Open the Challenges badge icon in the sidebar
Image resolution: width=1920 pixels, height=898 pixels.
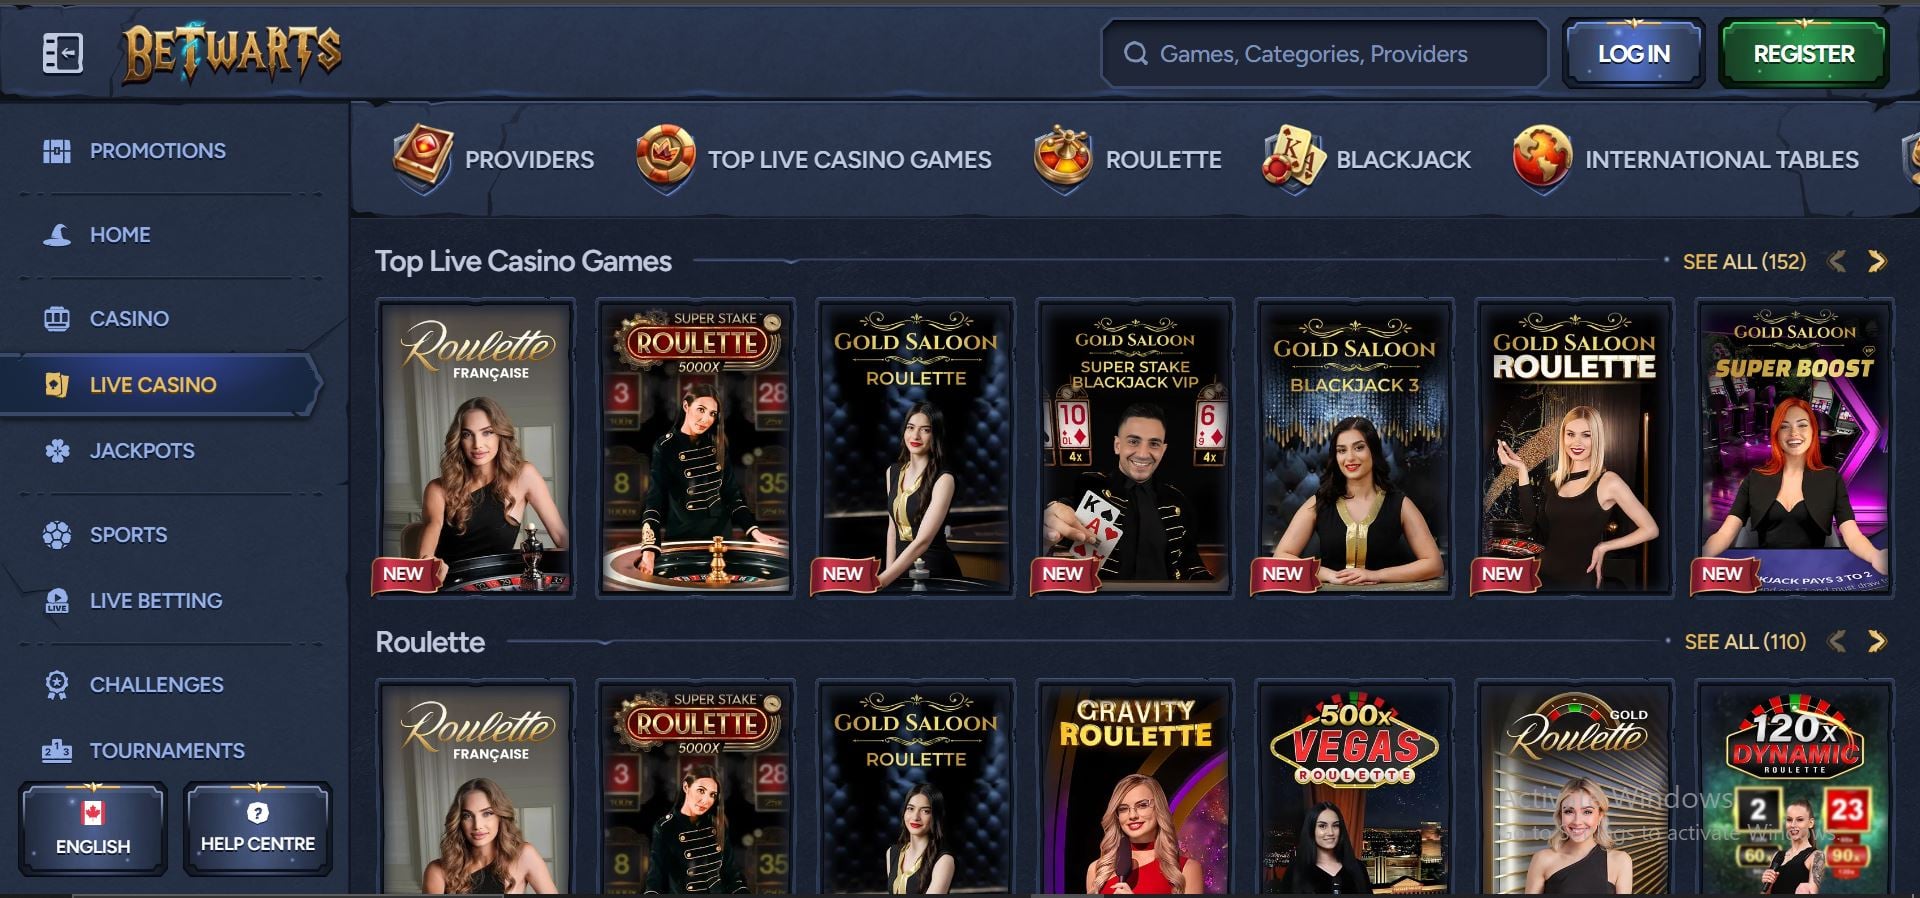(57, 685)
